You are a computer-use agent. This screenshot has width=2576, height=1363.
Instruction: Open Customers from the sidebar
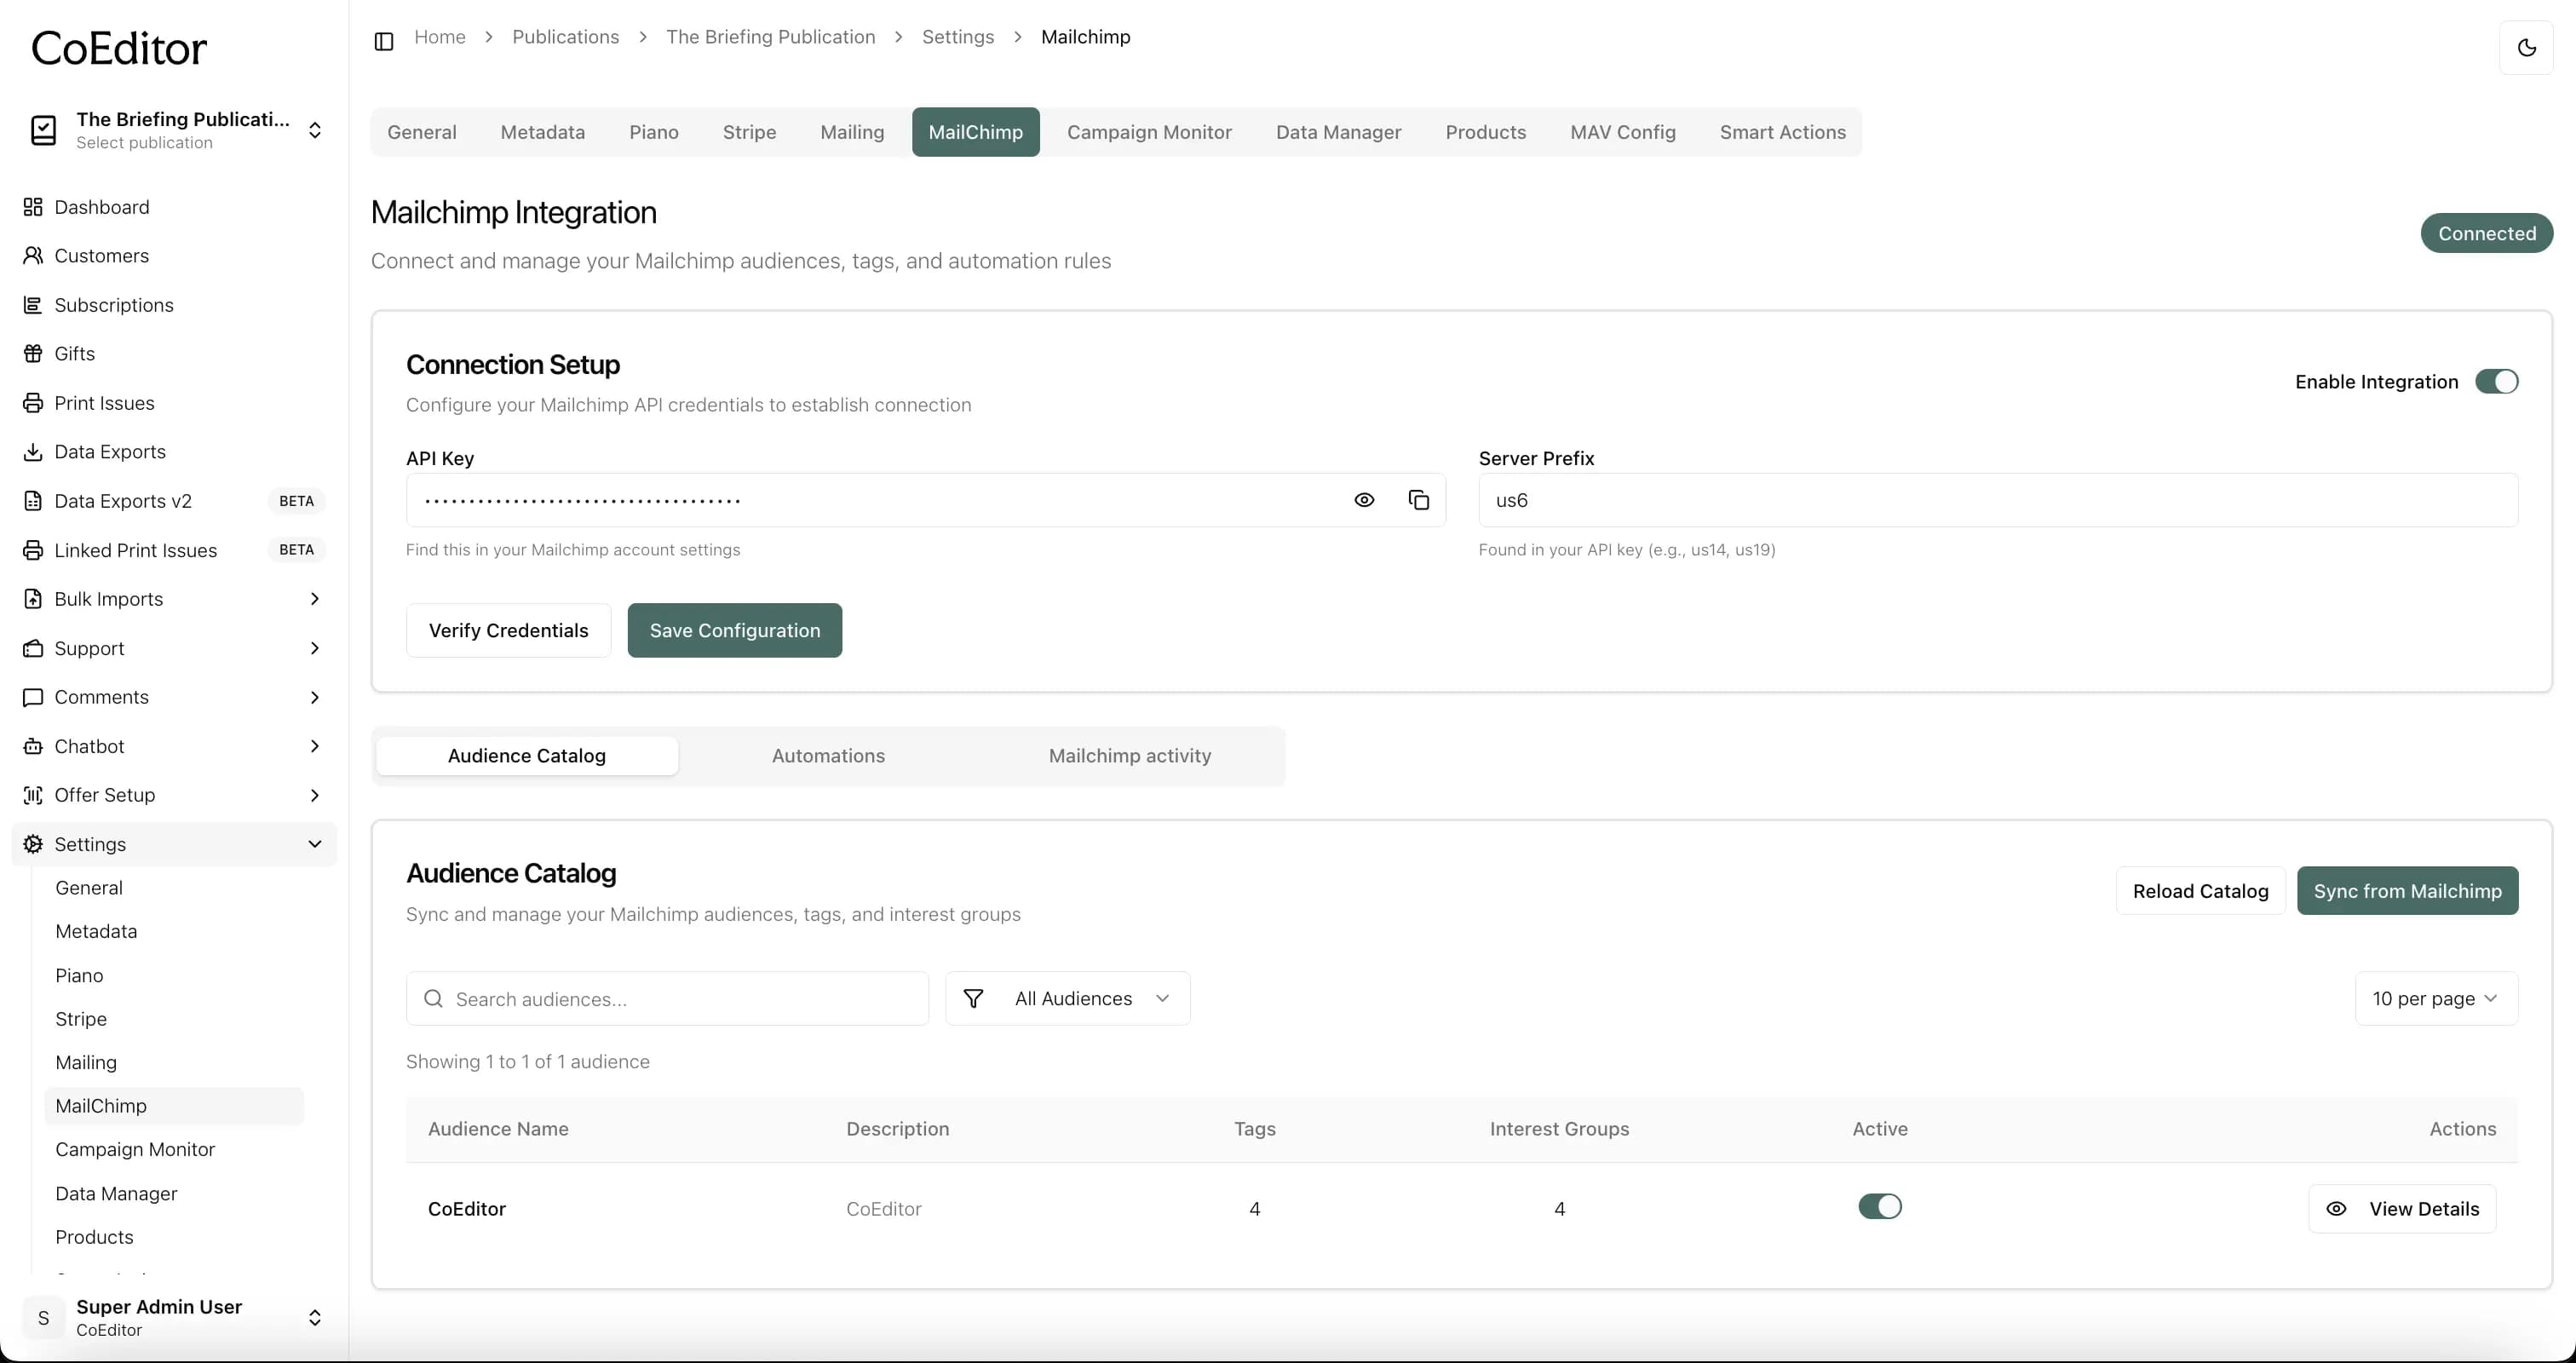[x=101, y=256]
